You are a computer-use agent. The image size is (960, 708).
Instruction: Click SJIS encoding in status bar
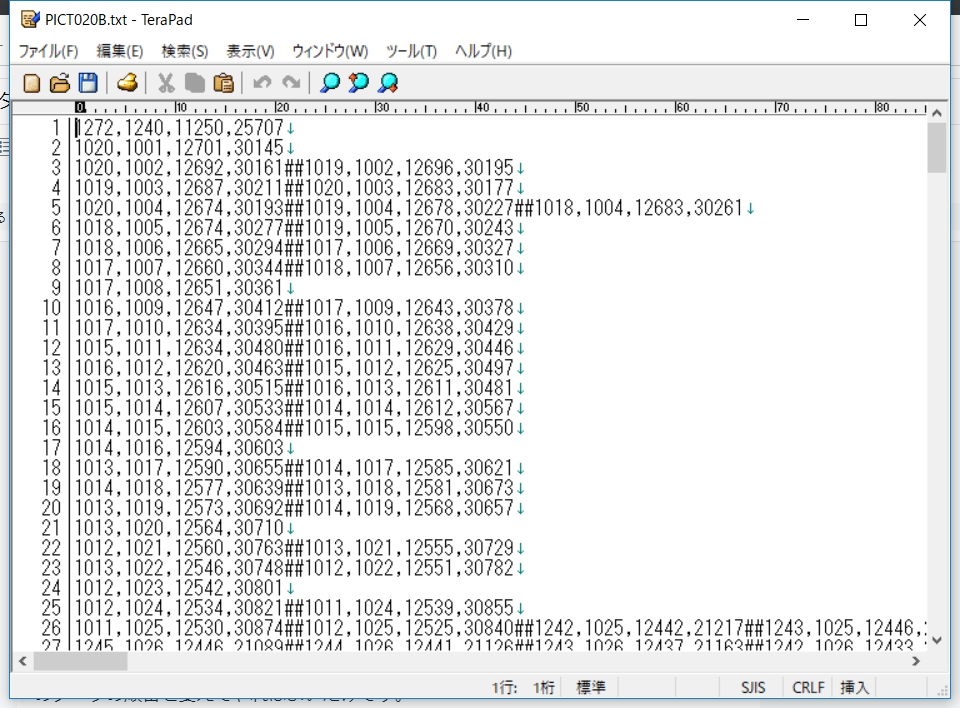click(752, 687)
